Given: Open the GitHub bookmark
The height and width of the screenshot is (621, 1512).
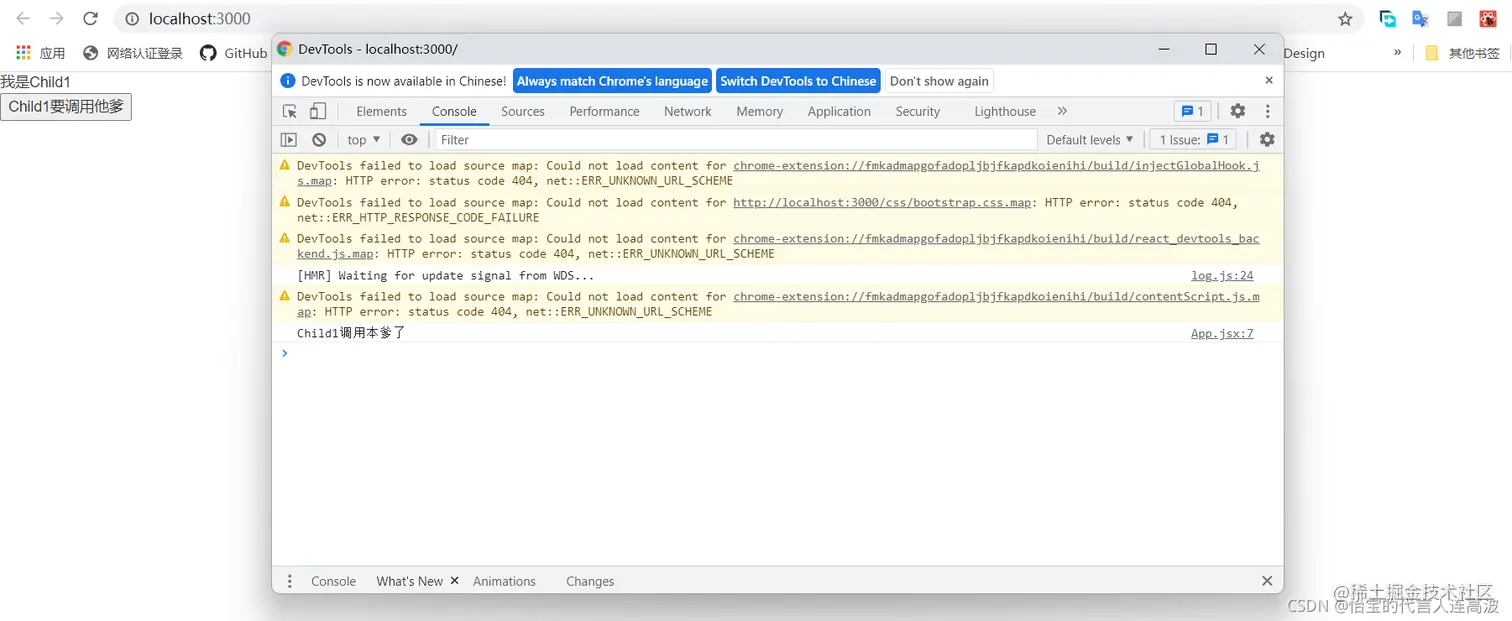Looking at the screenshot, I should (232, 53).
